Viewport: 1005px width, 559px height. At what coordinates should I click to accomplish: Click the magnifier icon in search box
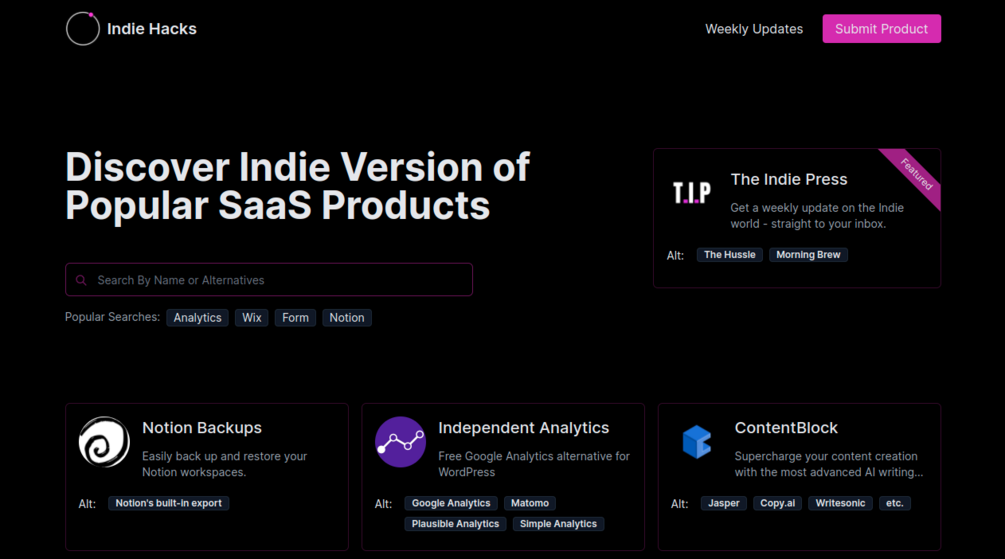pyautogui.click(x=82, y=281)
